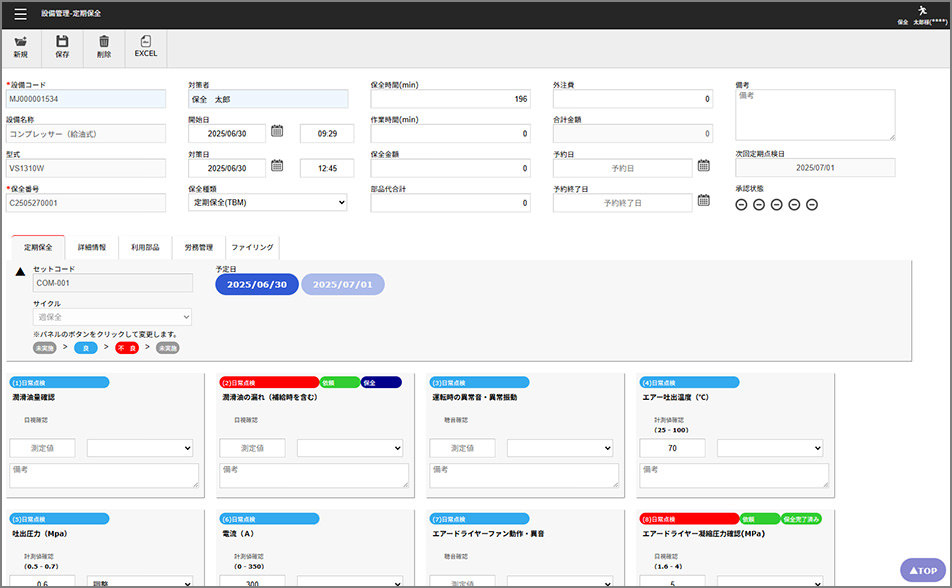
Task: Collapse the セットコード panel with the triangle
Action: (x=20, y=272)
